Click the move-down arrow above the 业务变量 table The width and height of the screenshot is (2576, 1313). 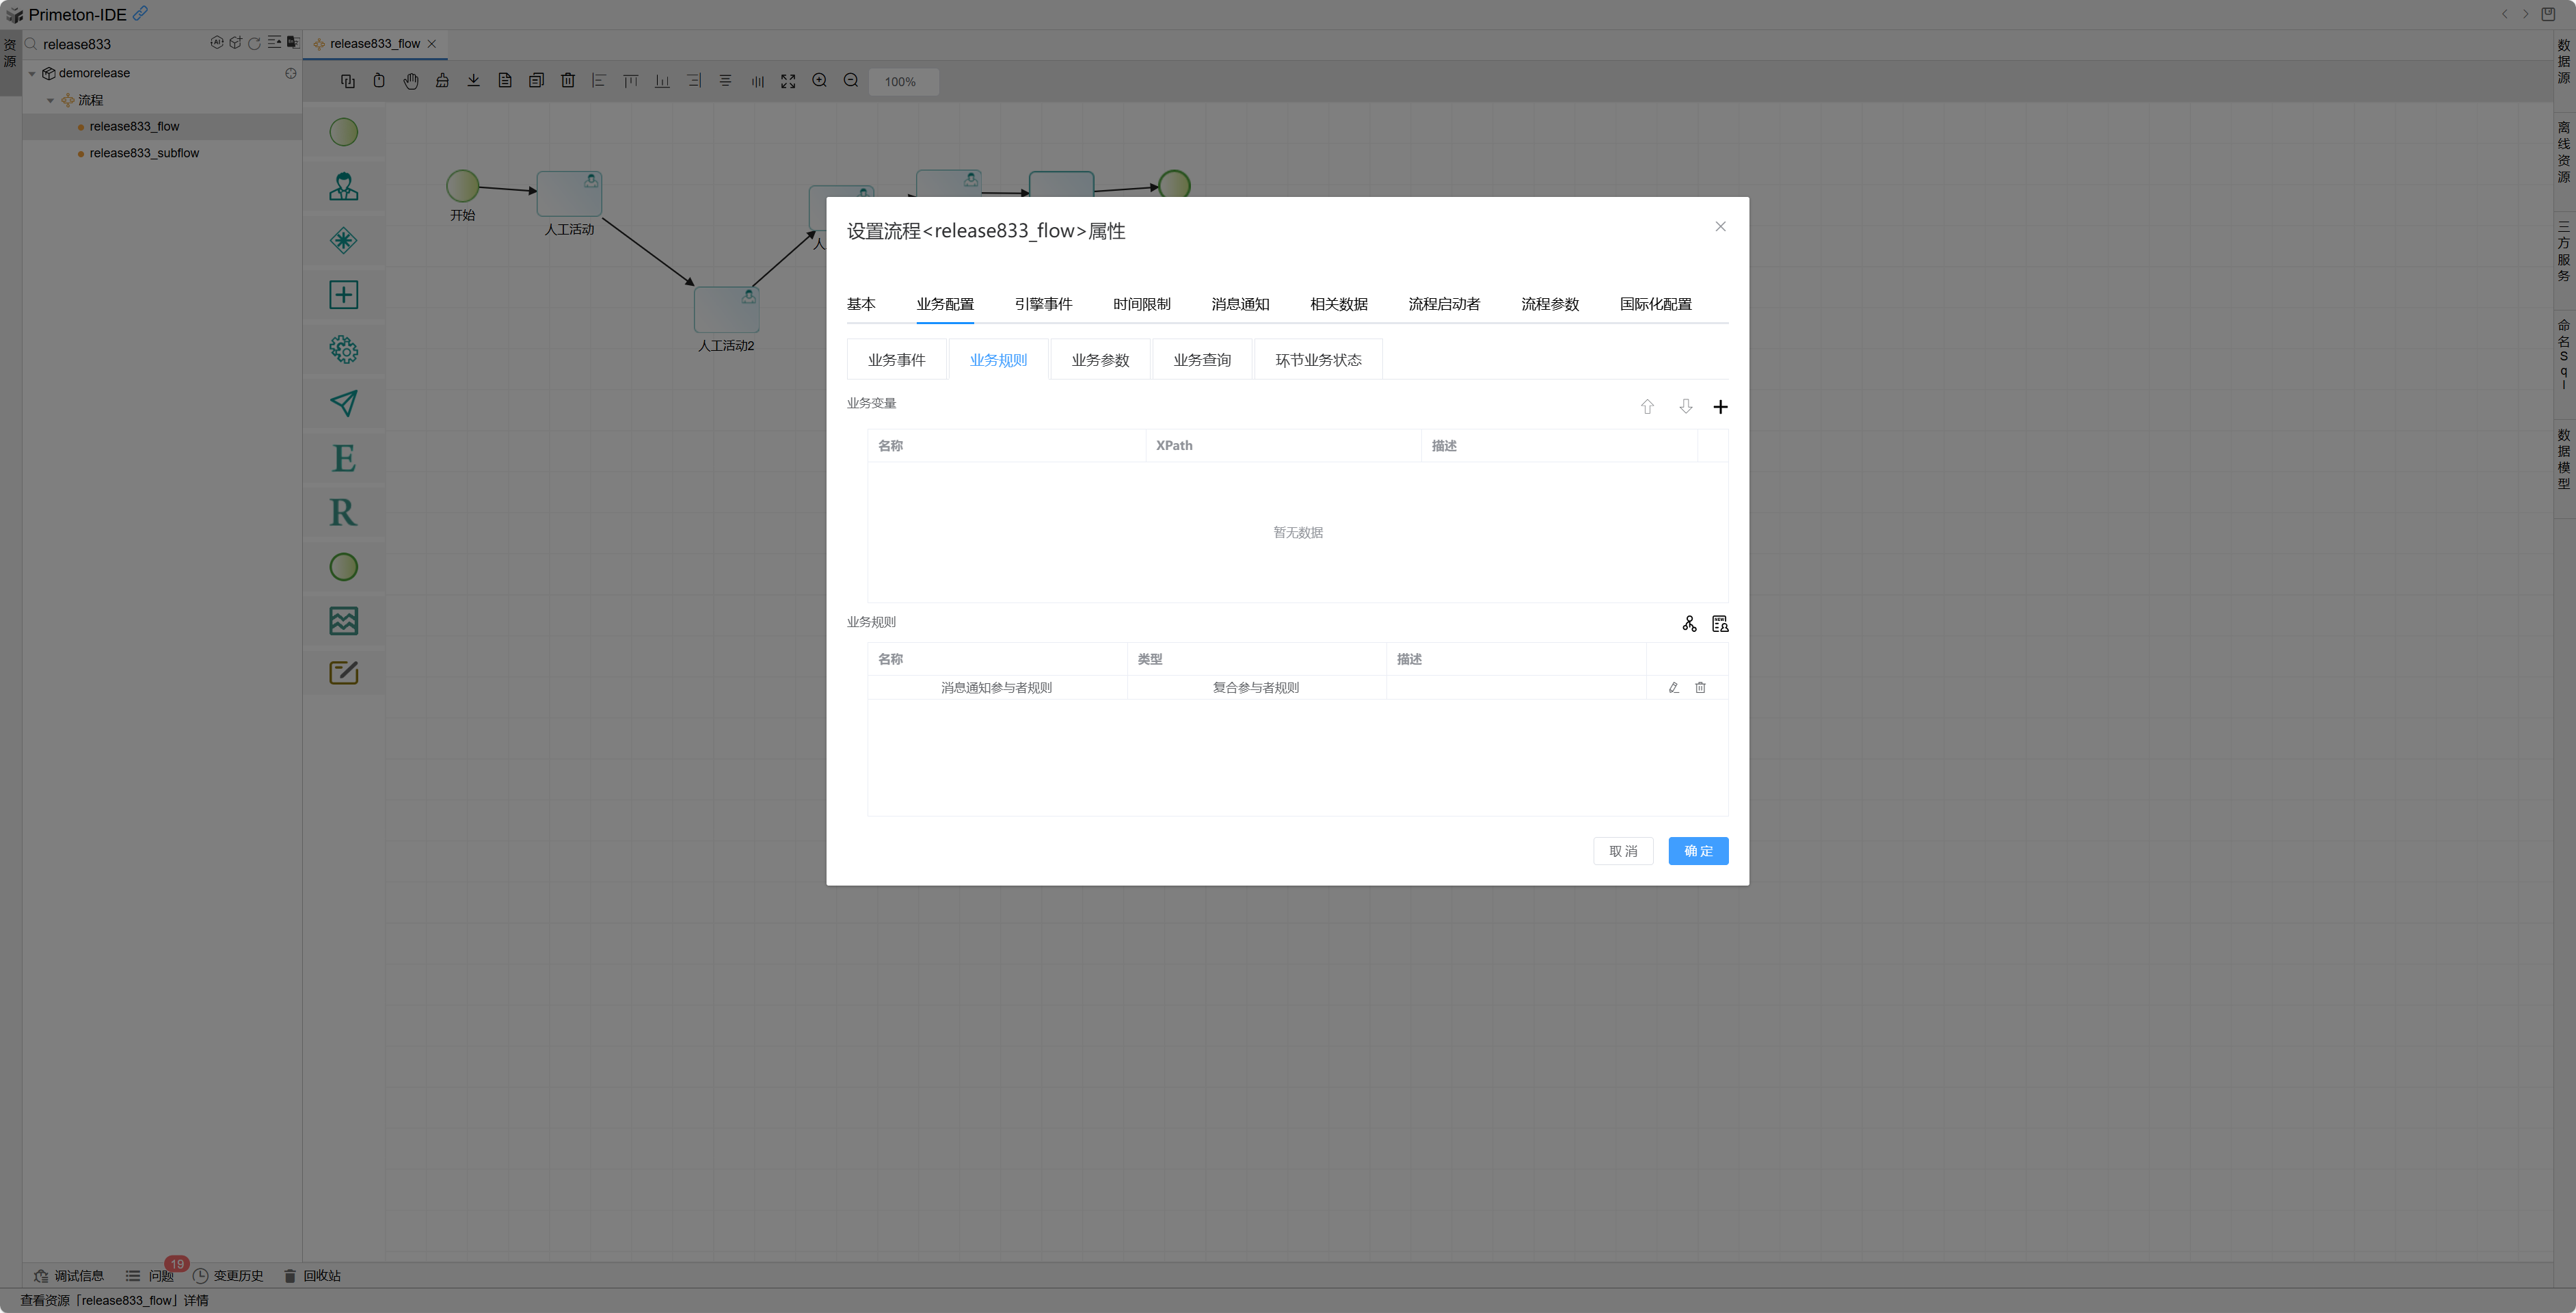tap(1685, 406)
